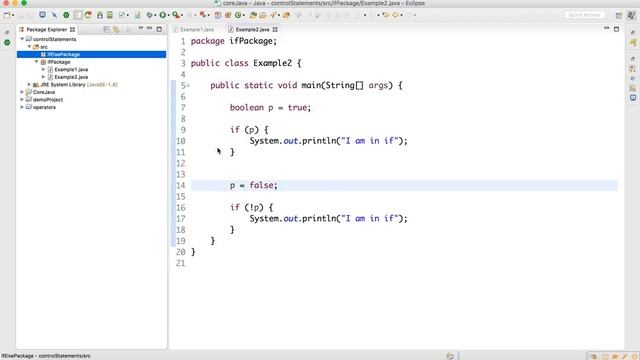Screen dimensions: 640x360
Task: Click the New Java Class green C icon
Action: tap(238, 15)
